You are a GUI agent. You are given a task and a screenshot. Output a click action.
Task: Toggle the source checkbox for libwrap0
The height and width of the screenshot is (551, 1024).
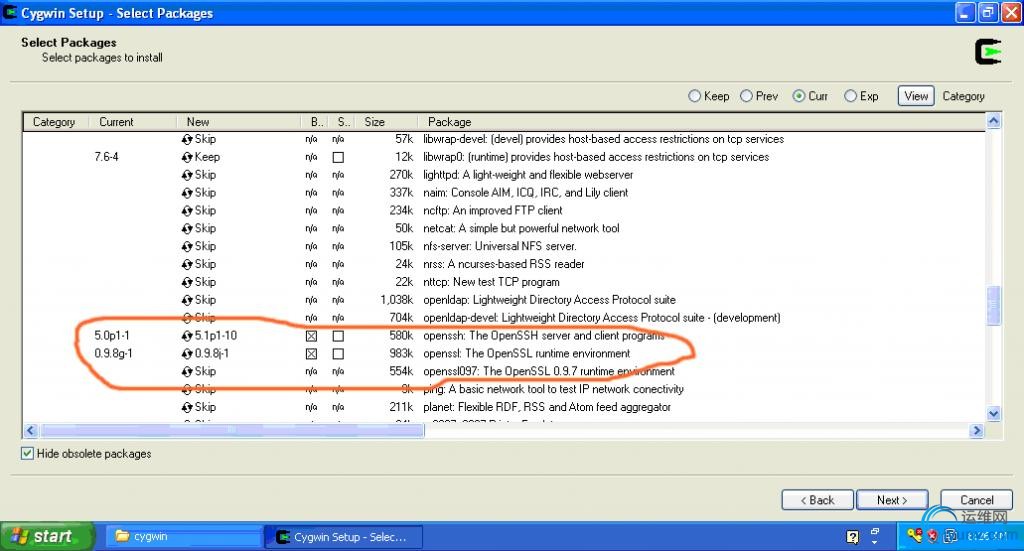[338, 157]
